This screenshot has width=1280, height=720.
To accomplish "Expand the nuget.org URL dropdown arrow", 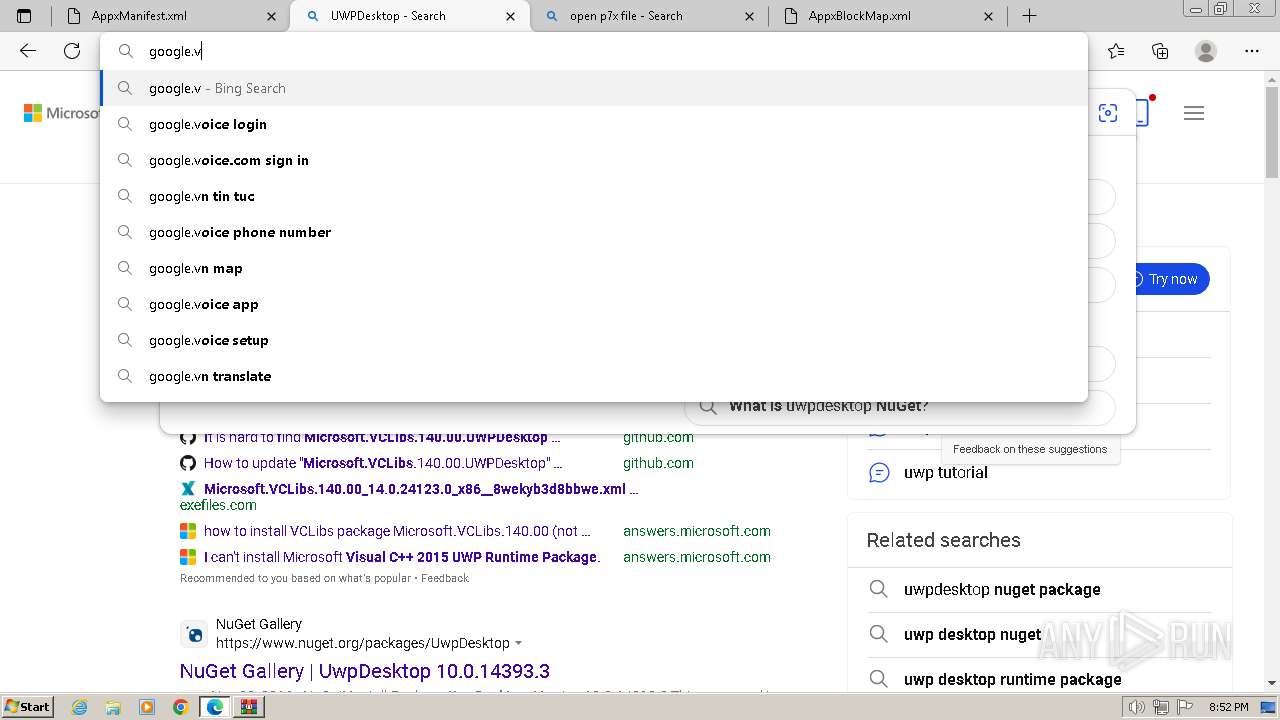I will [x=518, y=643].
